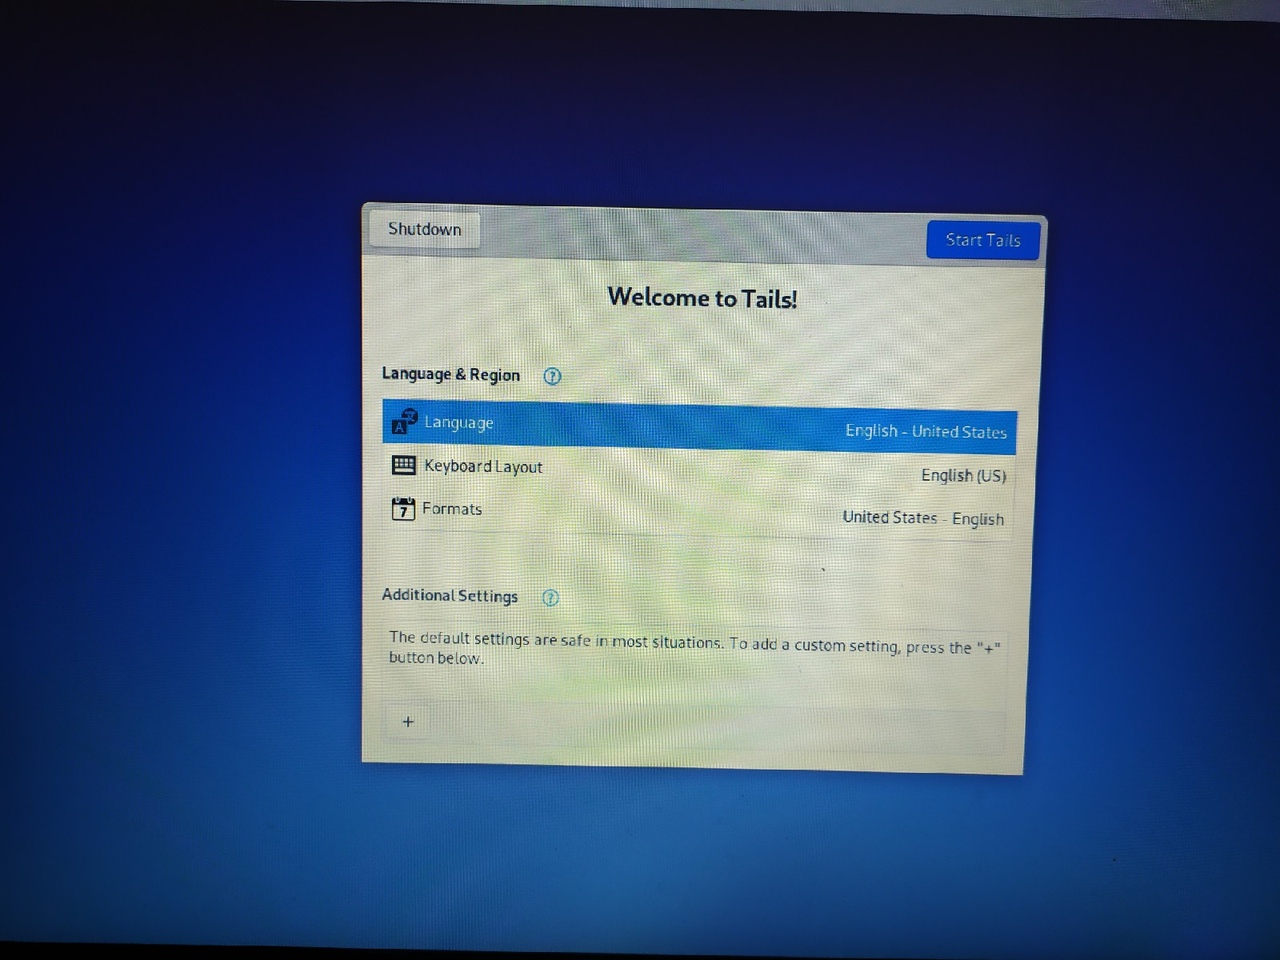Change the English (US) keyboard value
This screenshot has height=960, width=1280.
point(963,475)
